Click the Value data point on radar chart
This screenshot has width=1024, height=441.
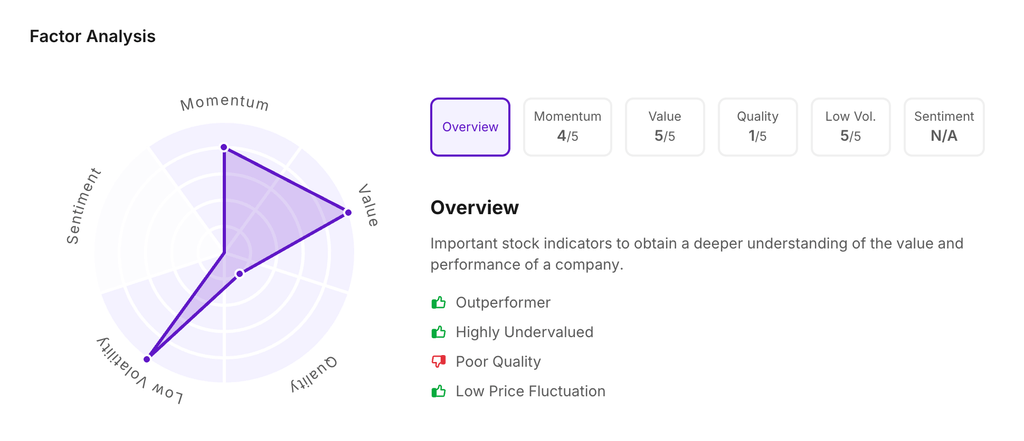click(348, 212)
